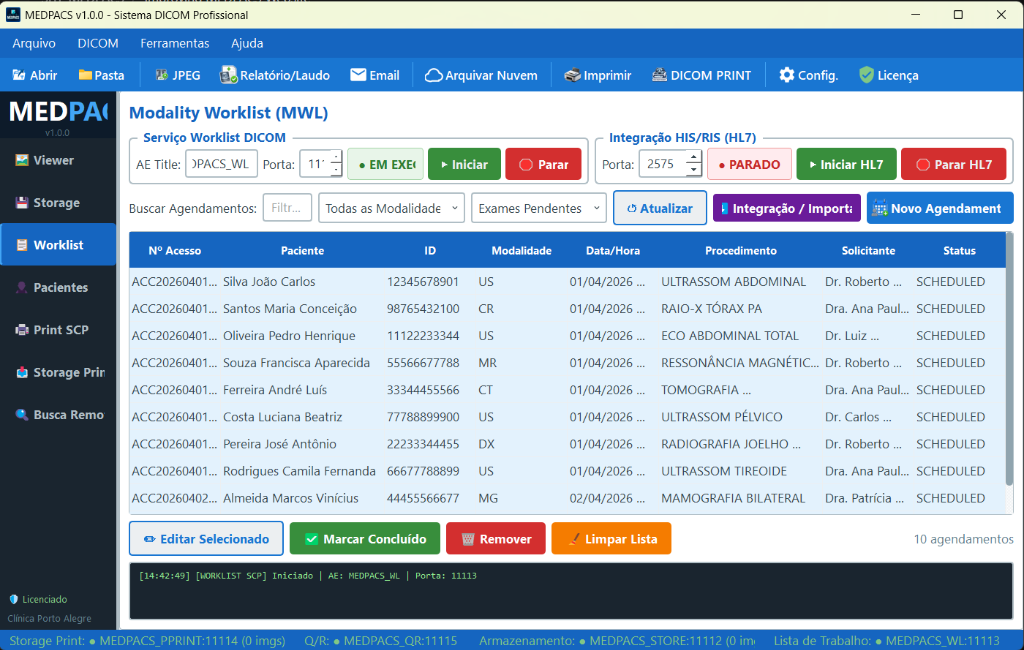This screenshot has width=1024, height=650.
Task: Sort by Nº Acesso column header
Action: pyautogui.click(x=174, y=251)
